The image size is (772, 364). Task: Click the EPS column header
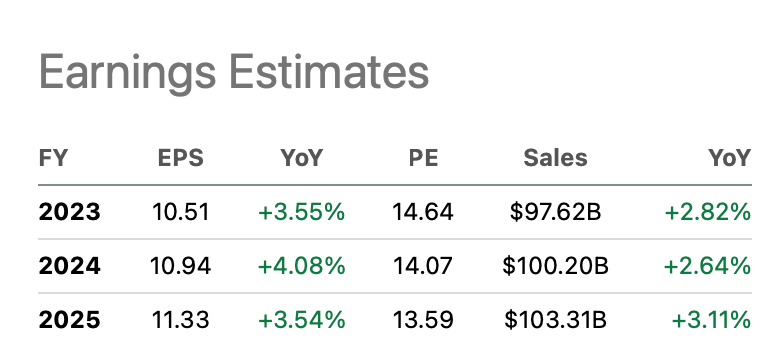[180, 159]
